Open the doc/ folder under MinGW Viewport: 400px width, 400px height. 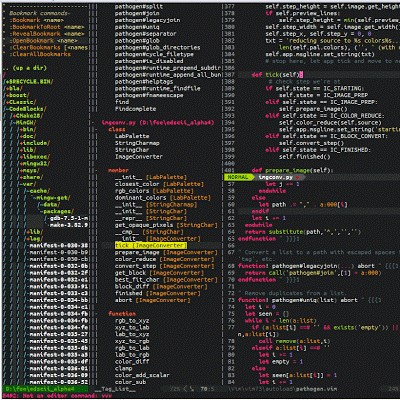point(27,136)
